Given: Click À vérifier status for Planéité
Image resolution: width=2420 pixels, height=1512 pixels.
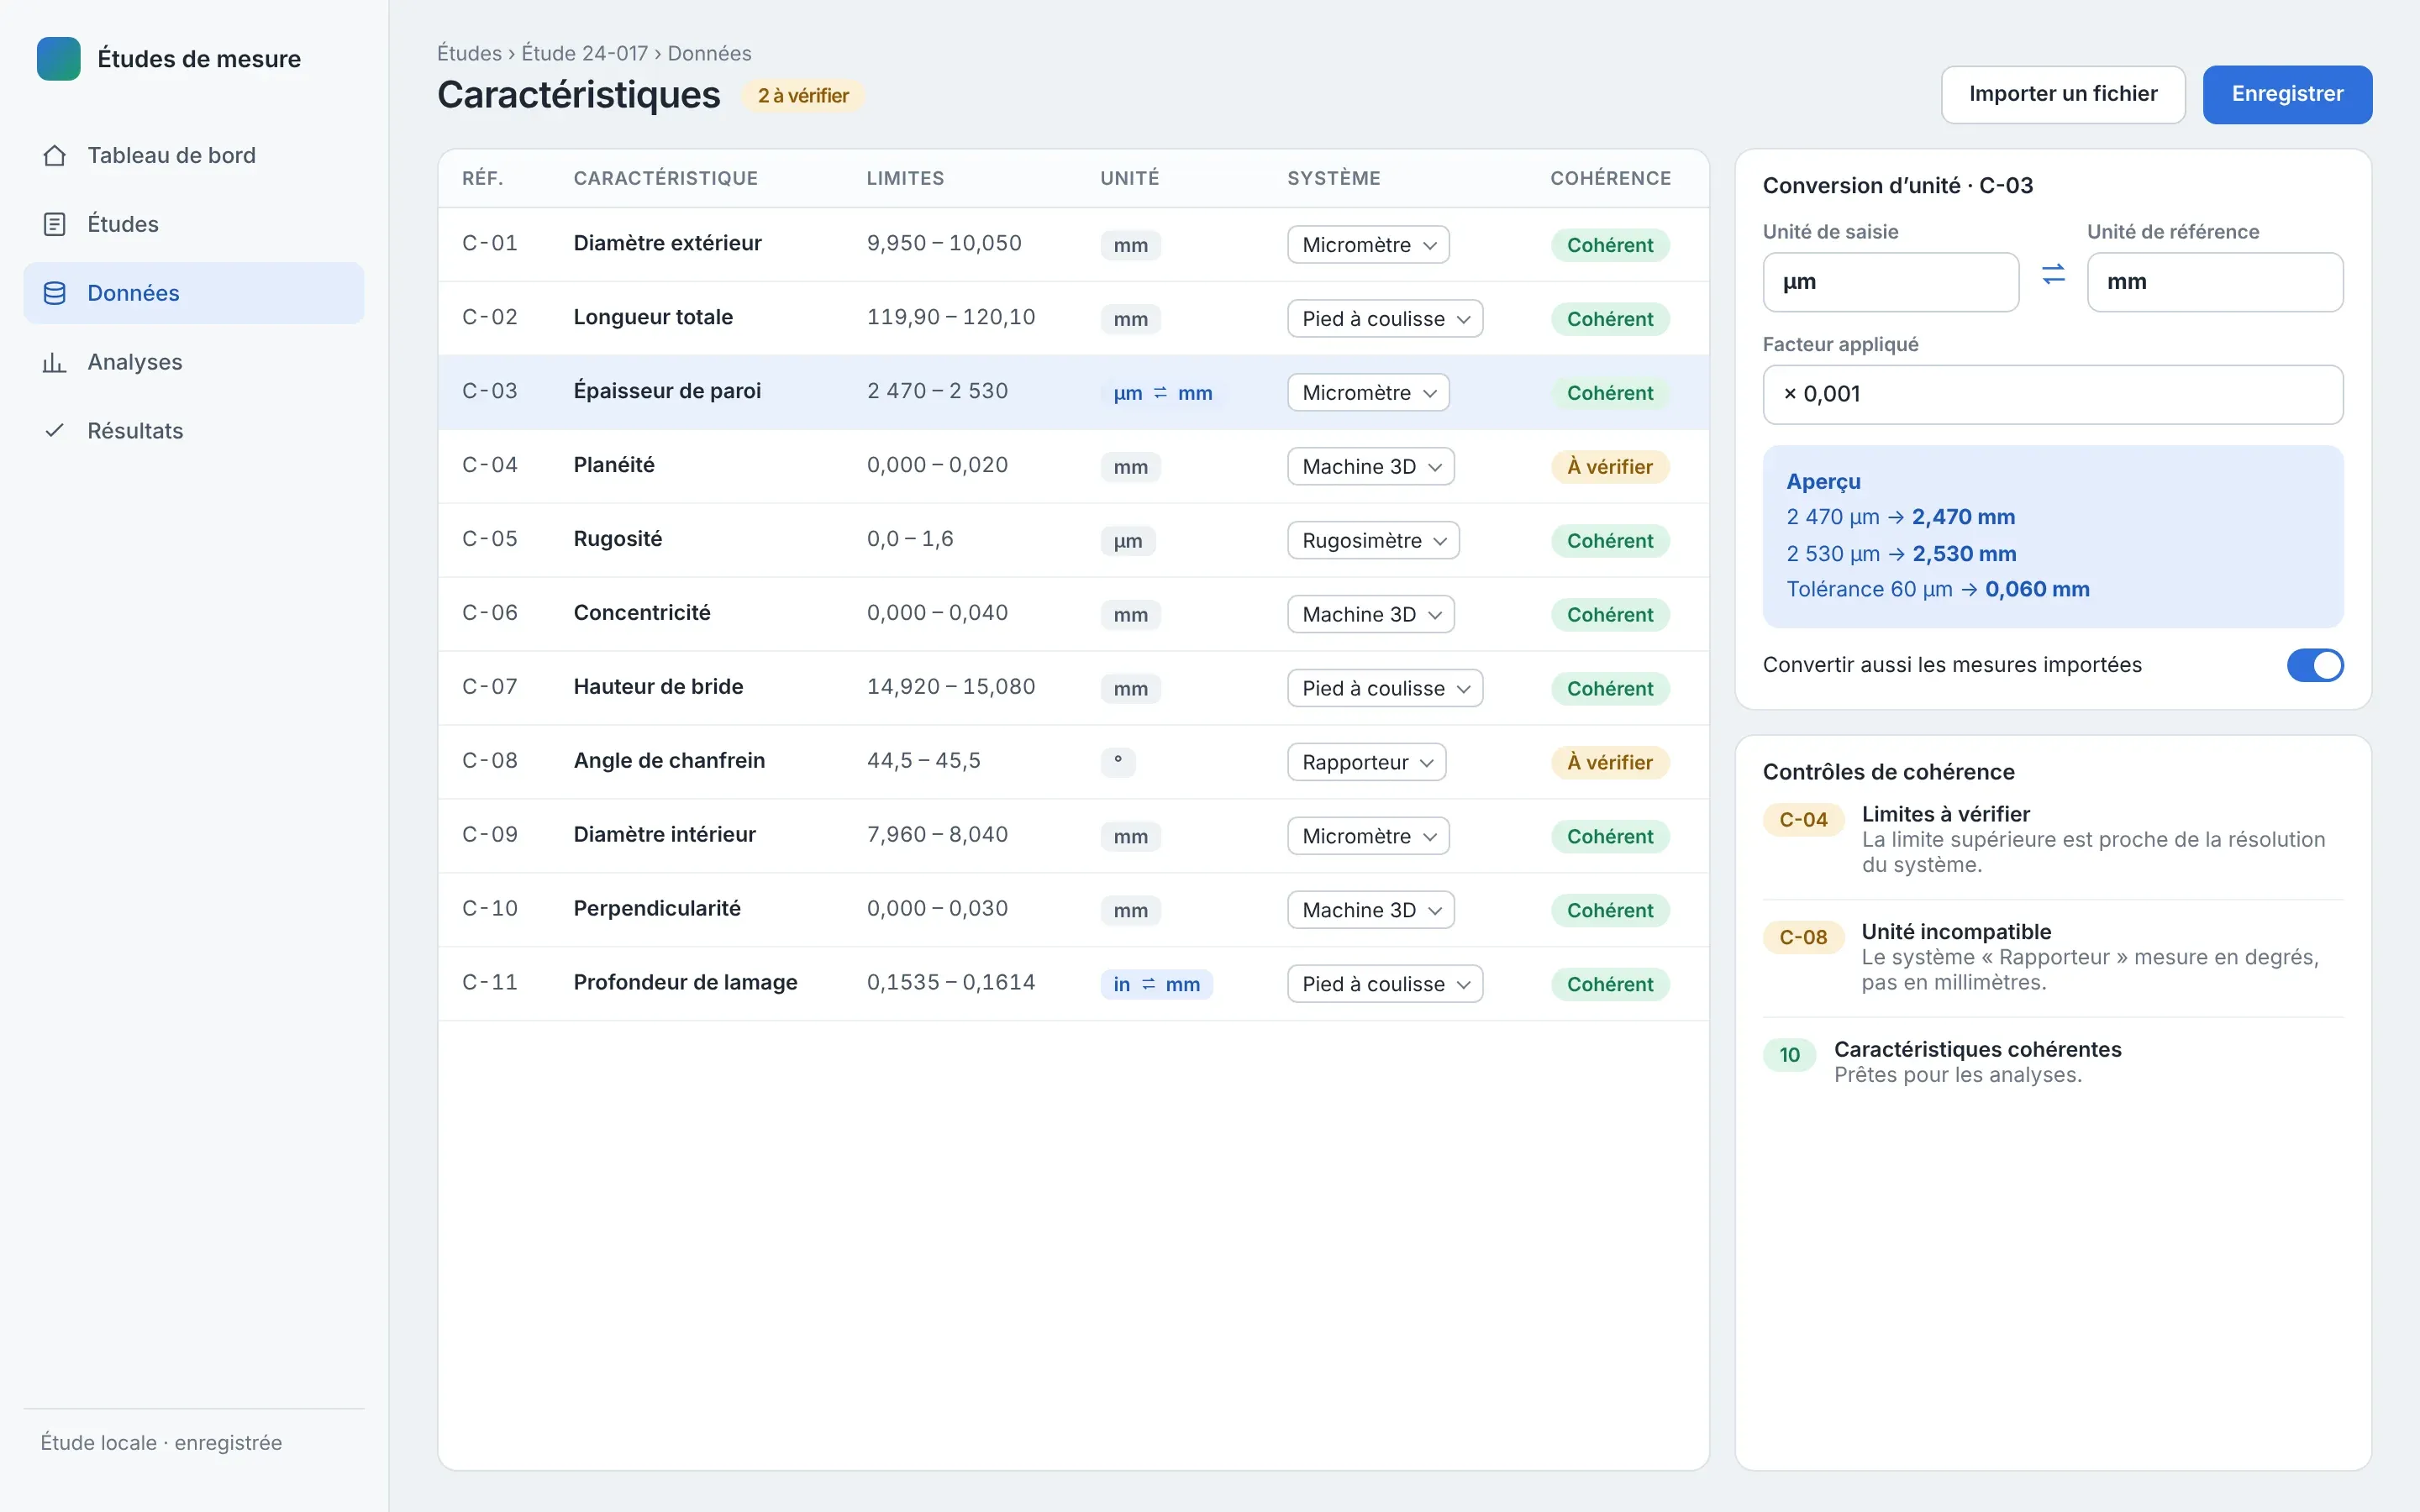Looking at the screenshot, I should click(1609, 467).
